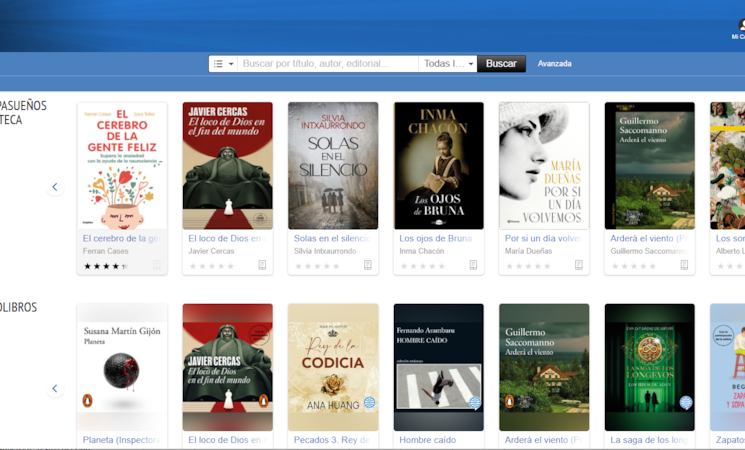Open the Mi Cuenta user account icon
Image resolution: width=745 pixels, height=450 pixels.
(739, 27)
